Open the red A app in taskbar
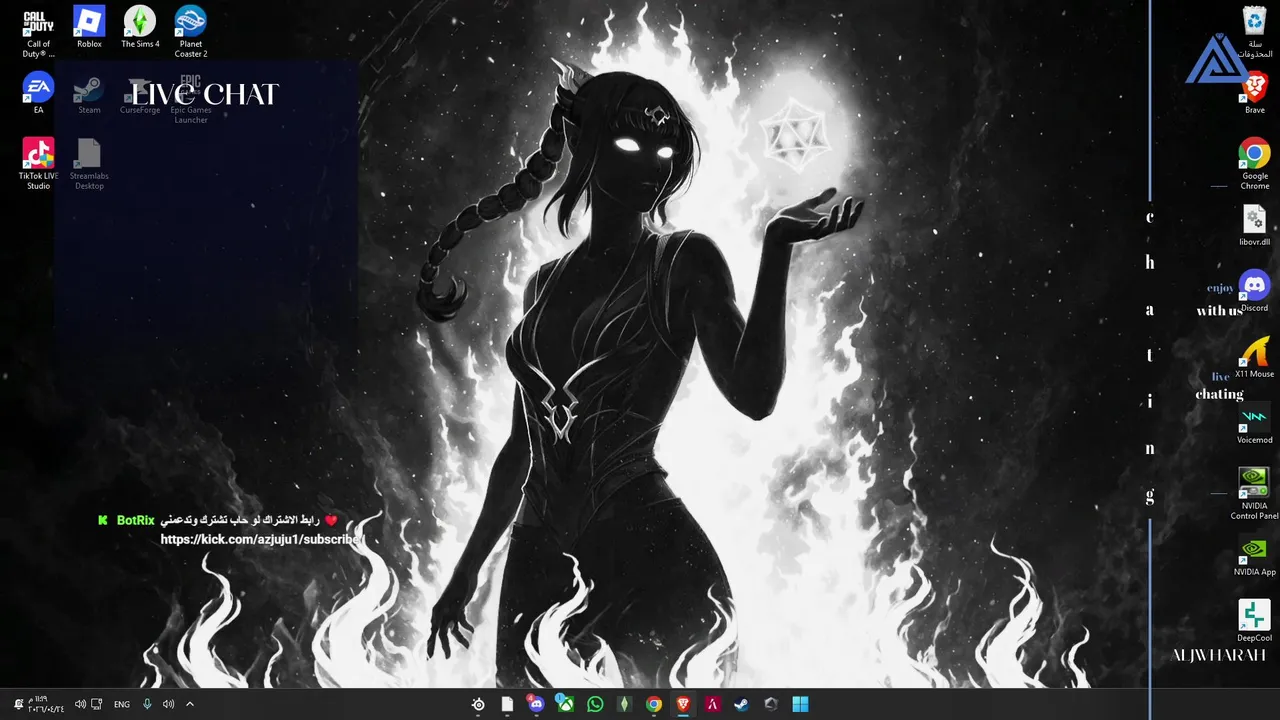1280x720 pixels. [712, 704]
